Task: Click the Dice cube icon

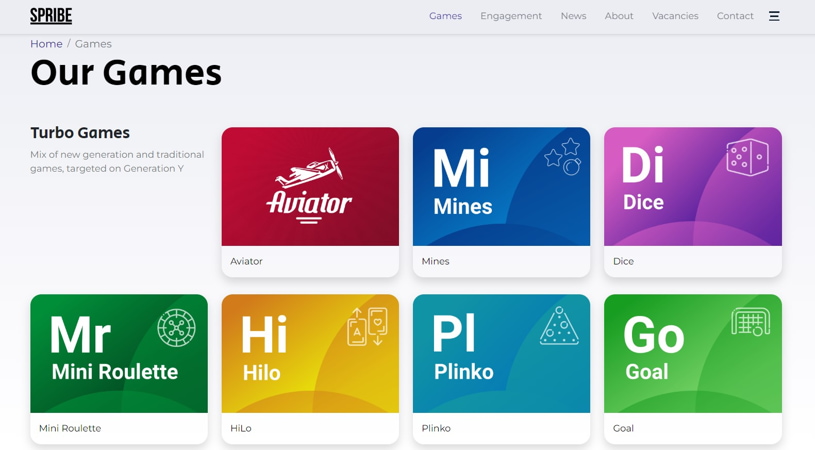Action: 747,157
